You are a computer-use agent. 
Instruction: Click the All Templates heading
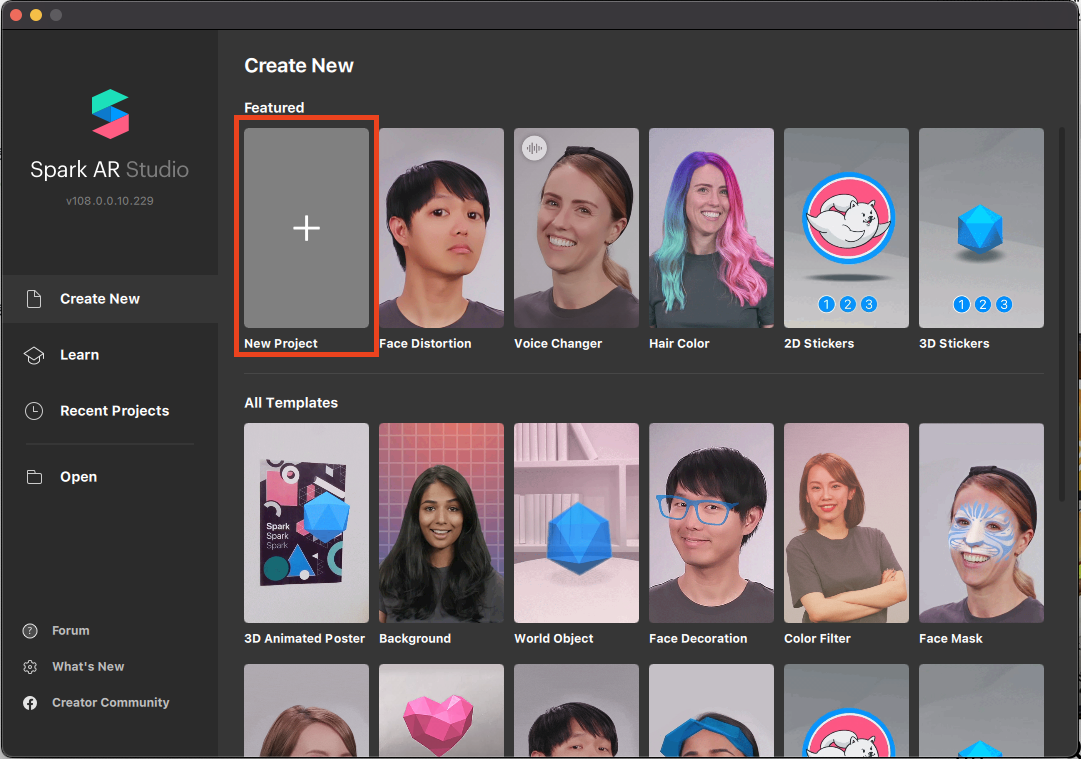pos(291,403)
